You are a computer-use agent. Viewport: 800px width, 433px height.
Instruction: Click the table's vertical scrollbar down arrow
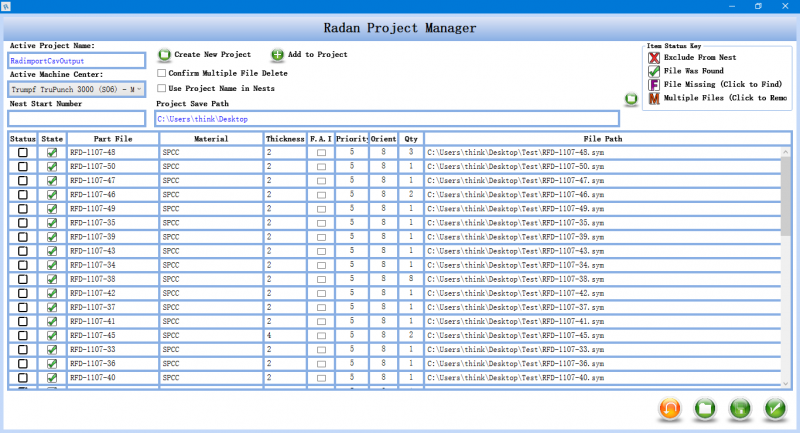click(x=787, y=382)
